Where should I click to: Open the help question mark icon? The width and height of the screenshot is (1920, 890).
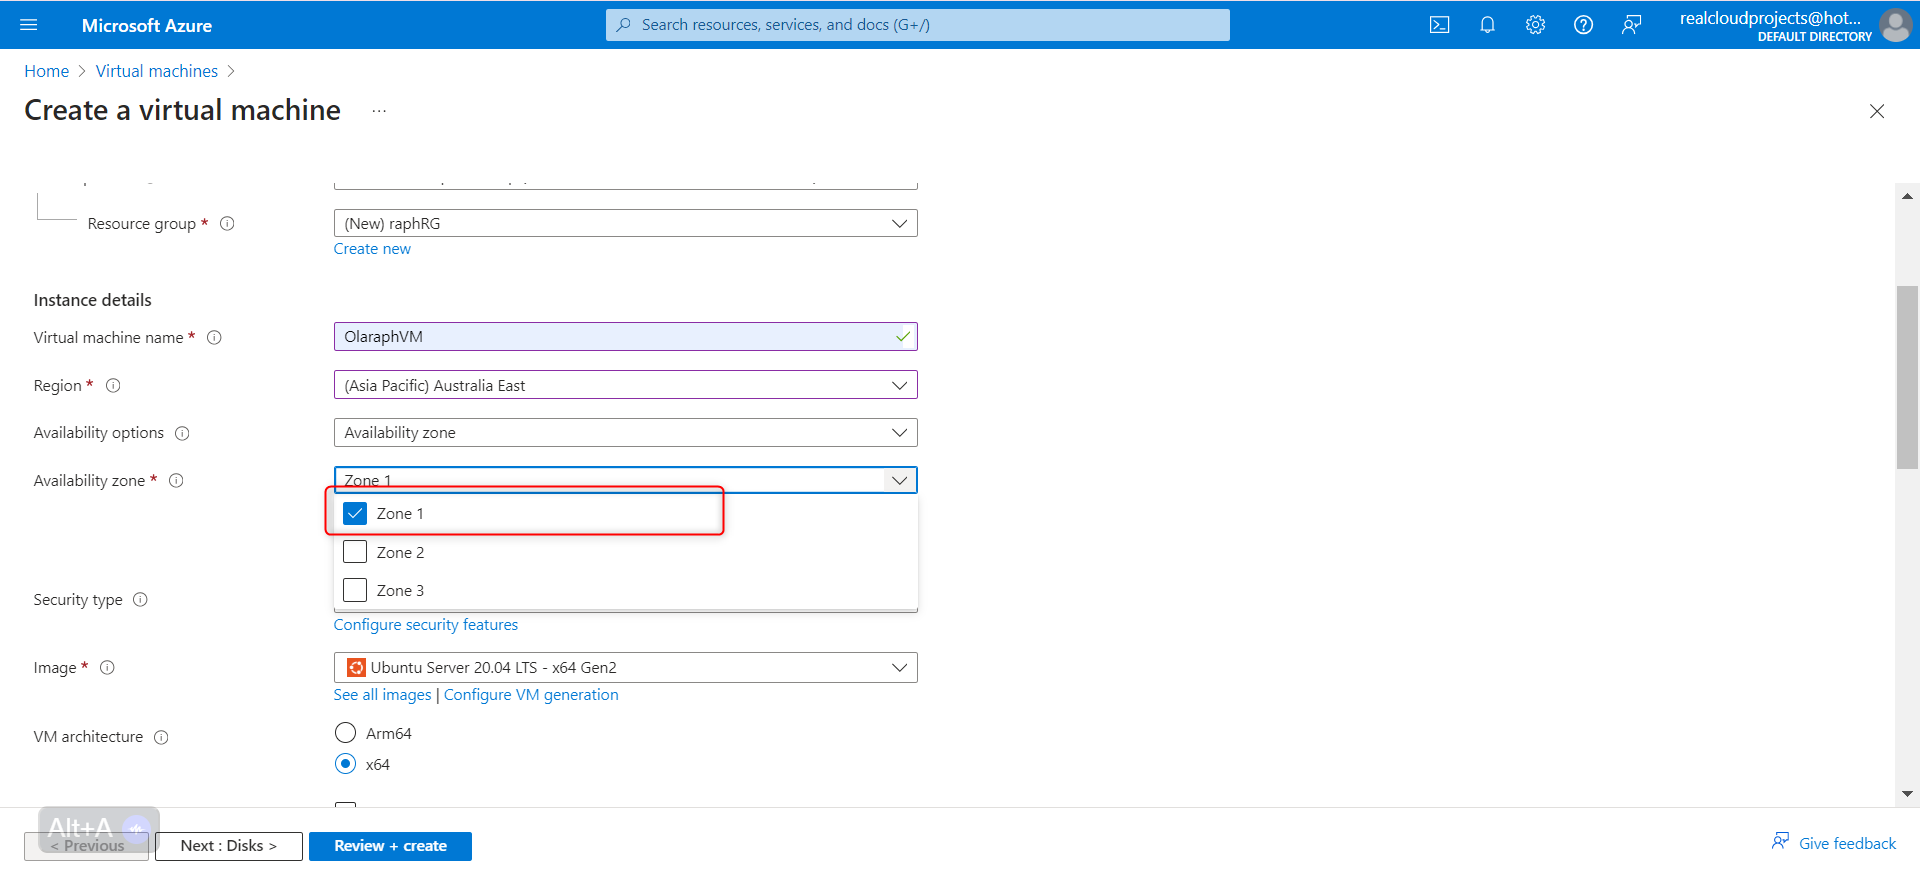[1583, 25]
